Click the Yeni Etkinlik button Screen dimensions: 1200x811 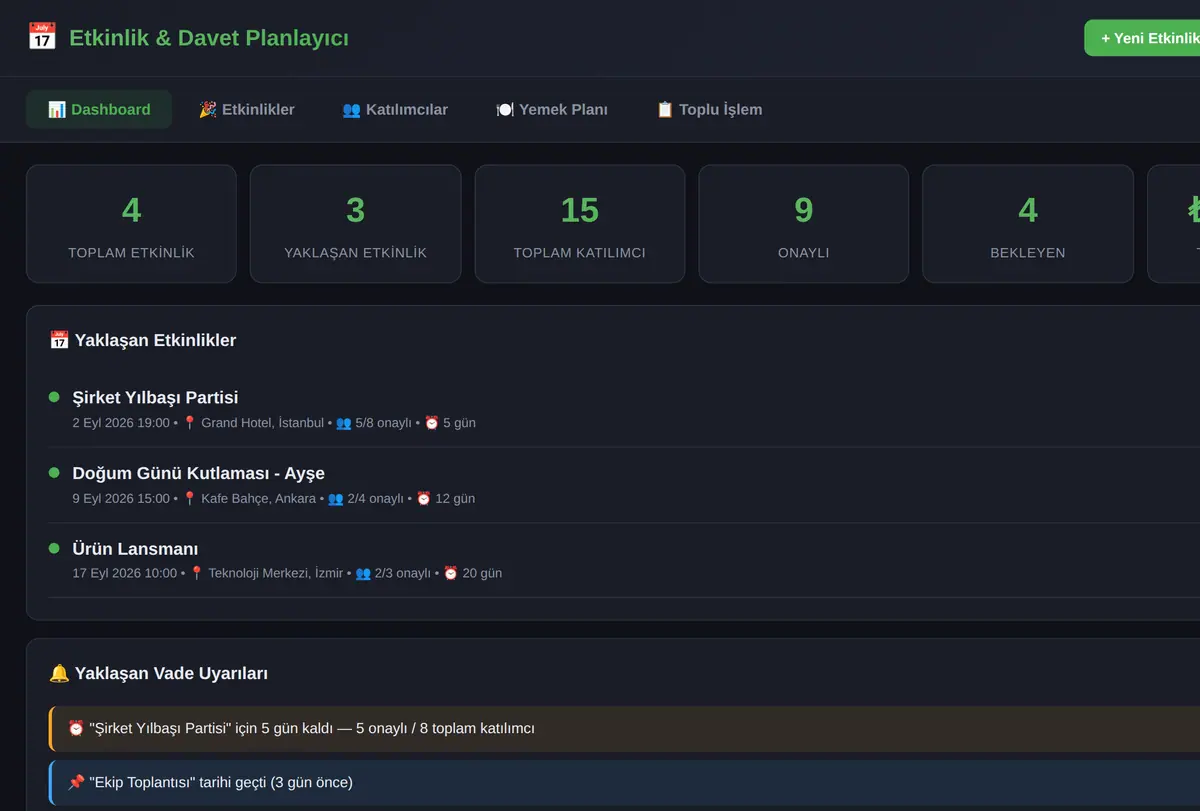click(1142, 38)
